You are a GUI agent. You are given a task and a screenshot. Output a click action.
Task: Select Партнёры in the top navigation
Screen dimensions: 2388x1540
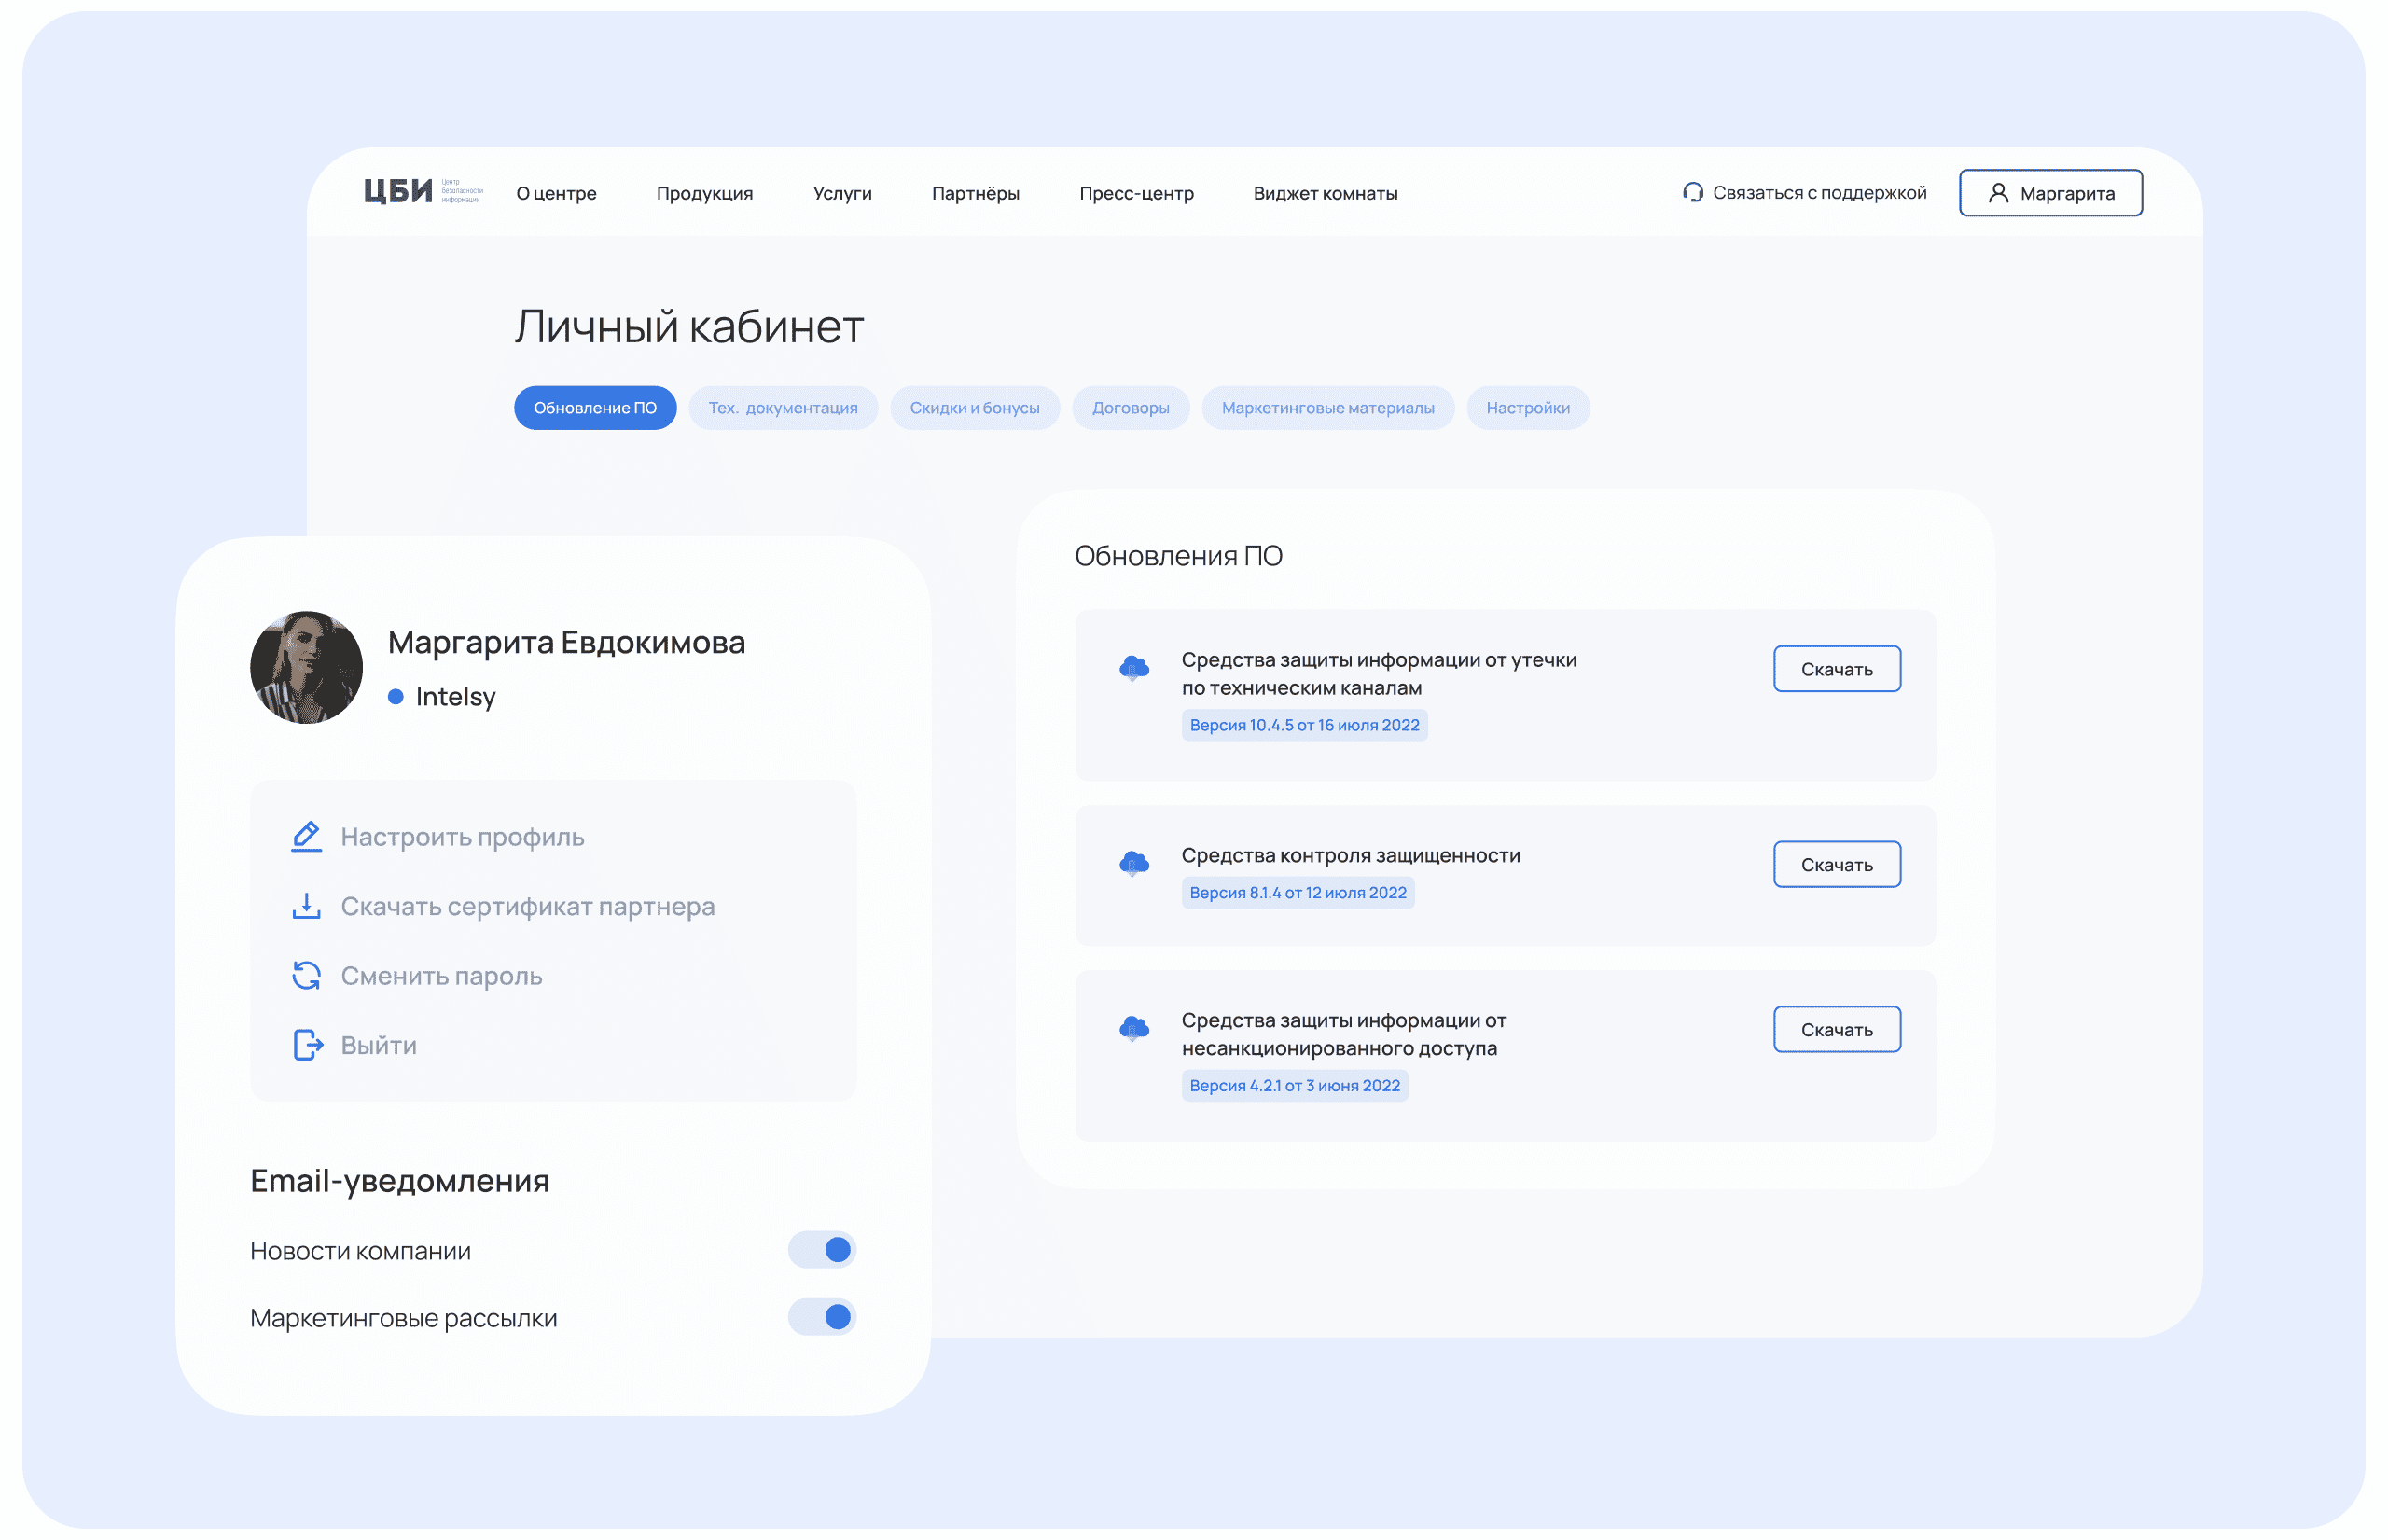click(x=976, y=192)
